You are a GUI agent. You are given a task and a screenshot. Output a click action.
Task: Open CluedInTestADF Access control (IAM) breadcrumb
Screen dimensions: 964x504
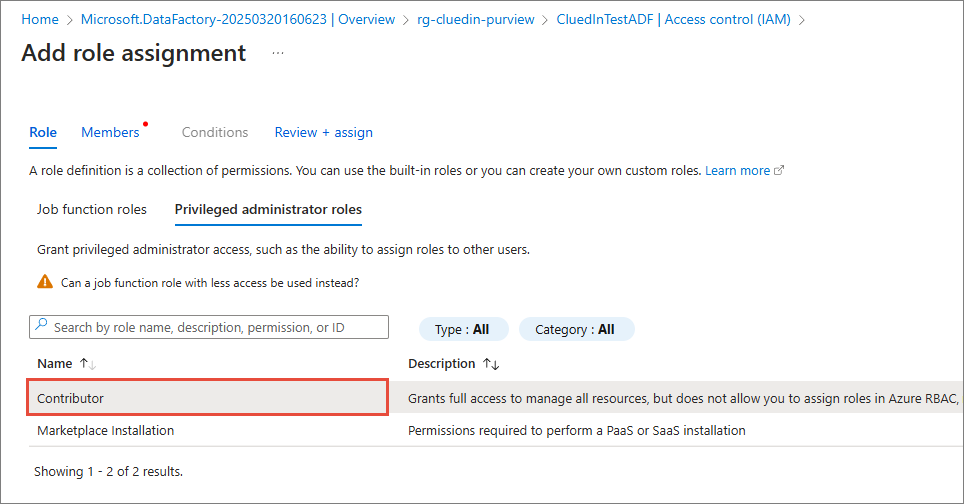[x=673, y=20]
